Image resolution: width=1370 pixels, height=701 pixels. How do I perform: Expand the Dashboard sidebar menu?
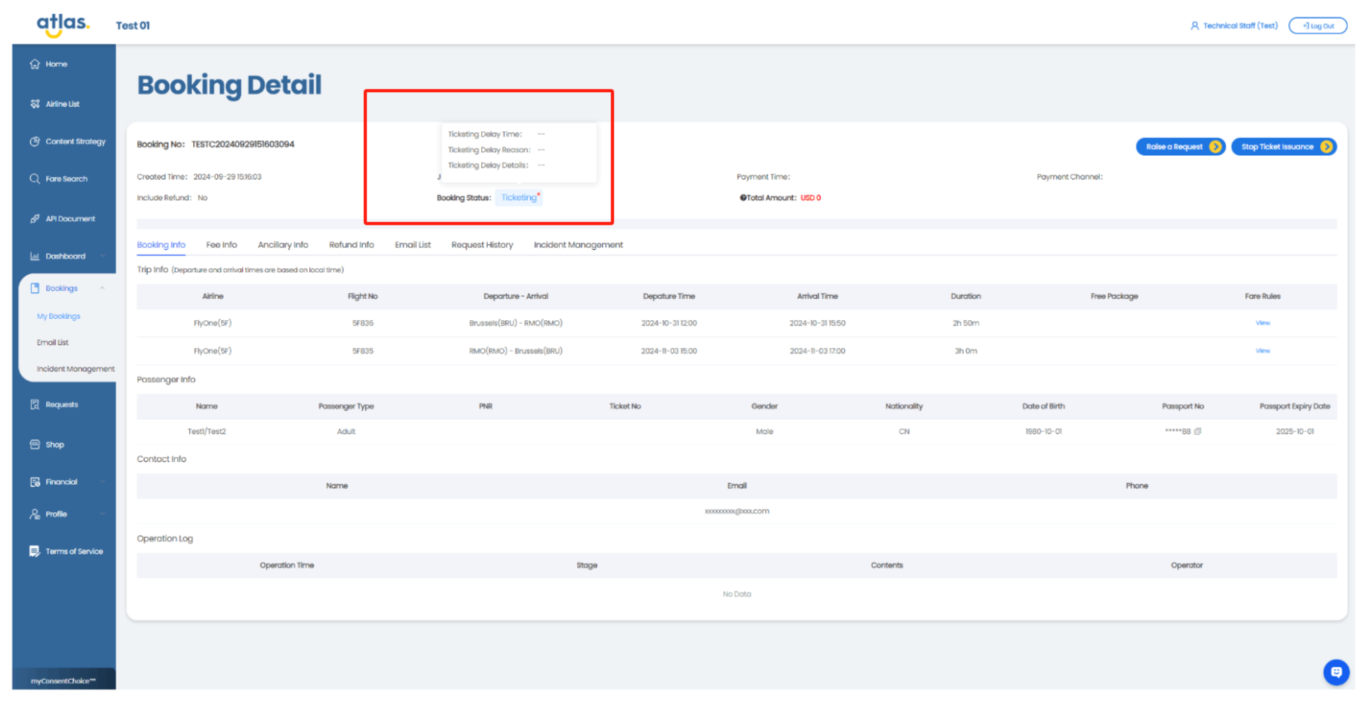point(102,256)
